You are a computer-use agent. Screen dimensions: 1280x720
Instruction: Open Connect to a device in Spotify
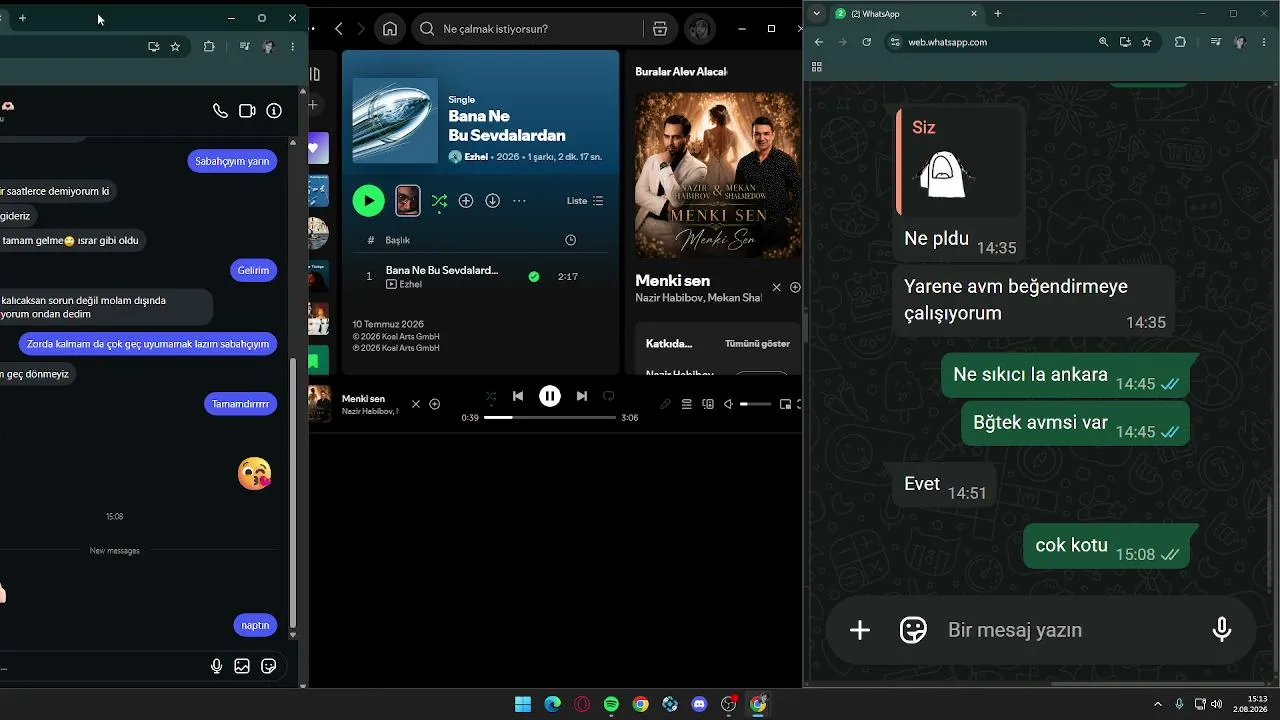pos(708,404)
